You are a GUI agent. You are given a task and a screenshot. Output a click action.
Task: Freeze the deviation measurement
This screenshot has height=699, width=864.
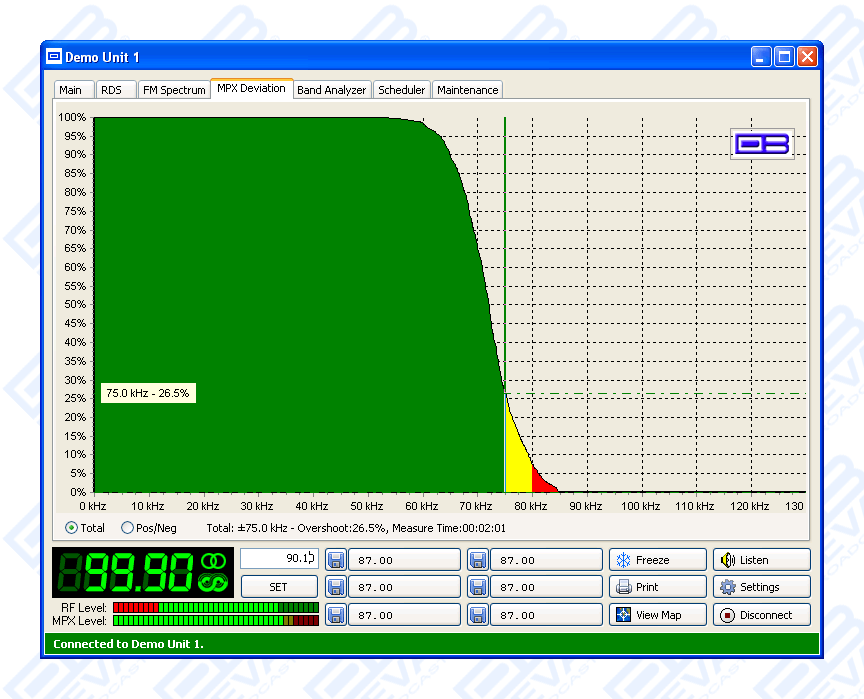pyautogui.click(x=658, y=560)
